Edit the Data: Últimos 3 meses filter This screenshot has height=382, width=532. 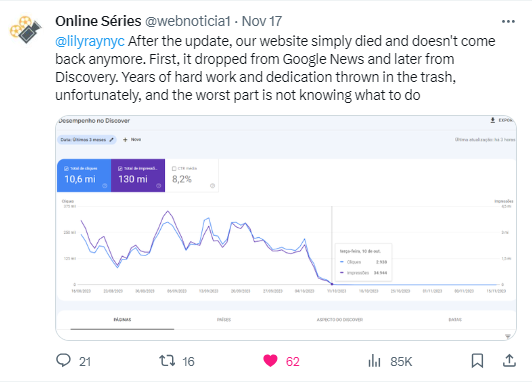87,139
